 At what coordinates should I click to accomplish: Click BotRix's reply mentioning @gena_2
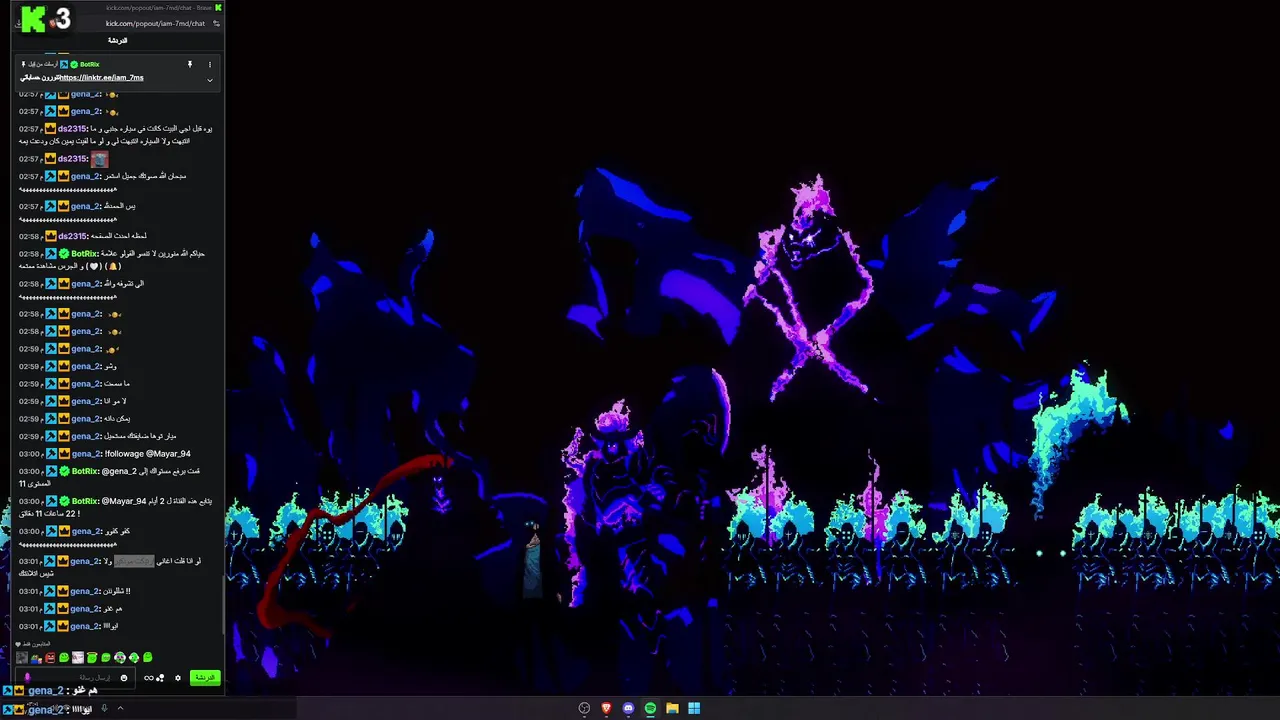110,477
